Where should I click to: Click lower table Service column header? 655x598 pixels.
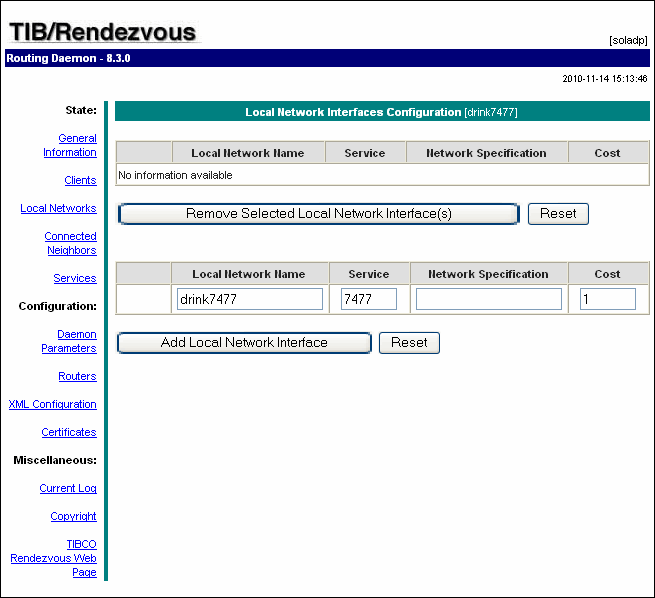(369, 274)
